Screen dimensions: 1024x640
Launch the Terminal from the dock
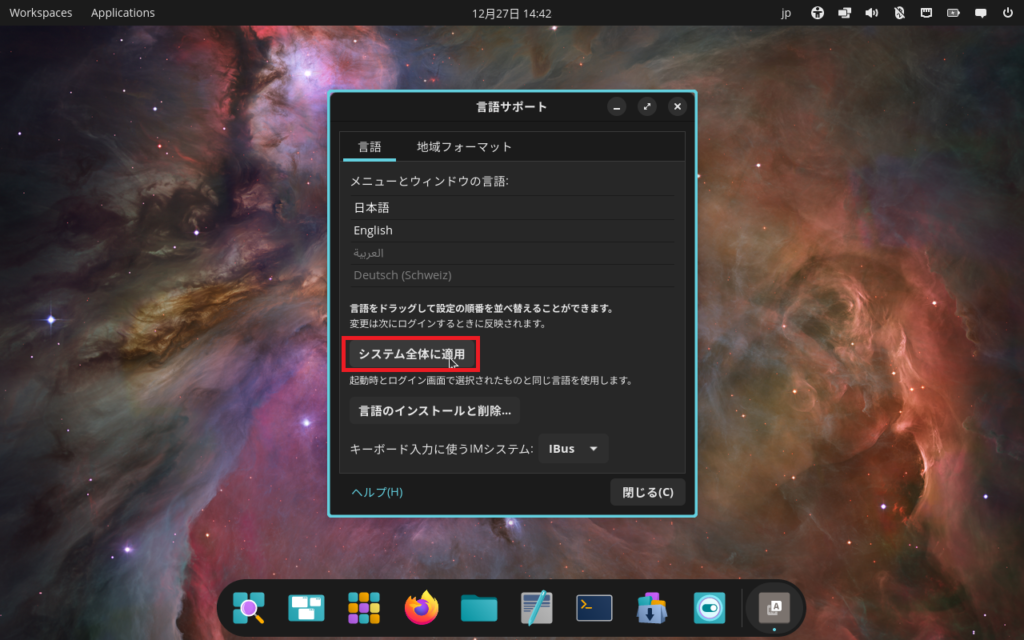coord(594,607)
